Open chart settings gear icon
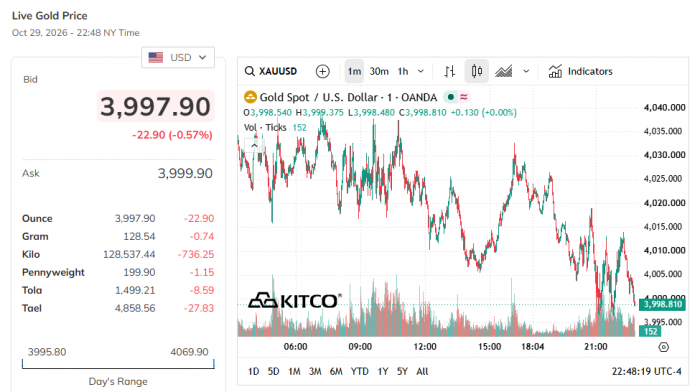This screenshot has width=700, height=392. pyautogui.click(x=663, y=347)
